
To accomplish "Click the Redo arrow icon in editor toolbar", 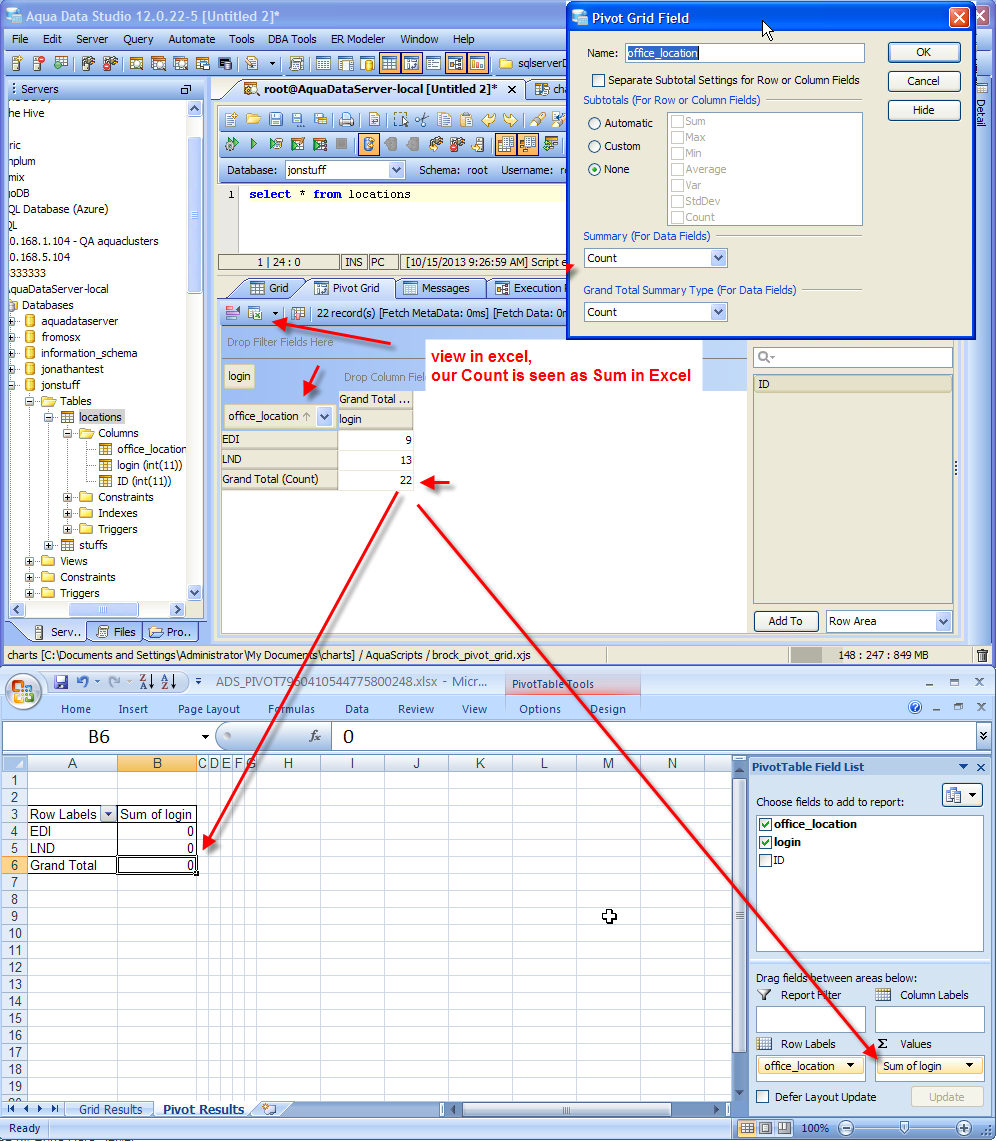I will (x=510, y=119).
